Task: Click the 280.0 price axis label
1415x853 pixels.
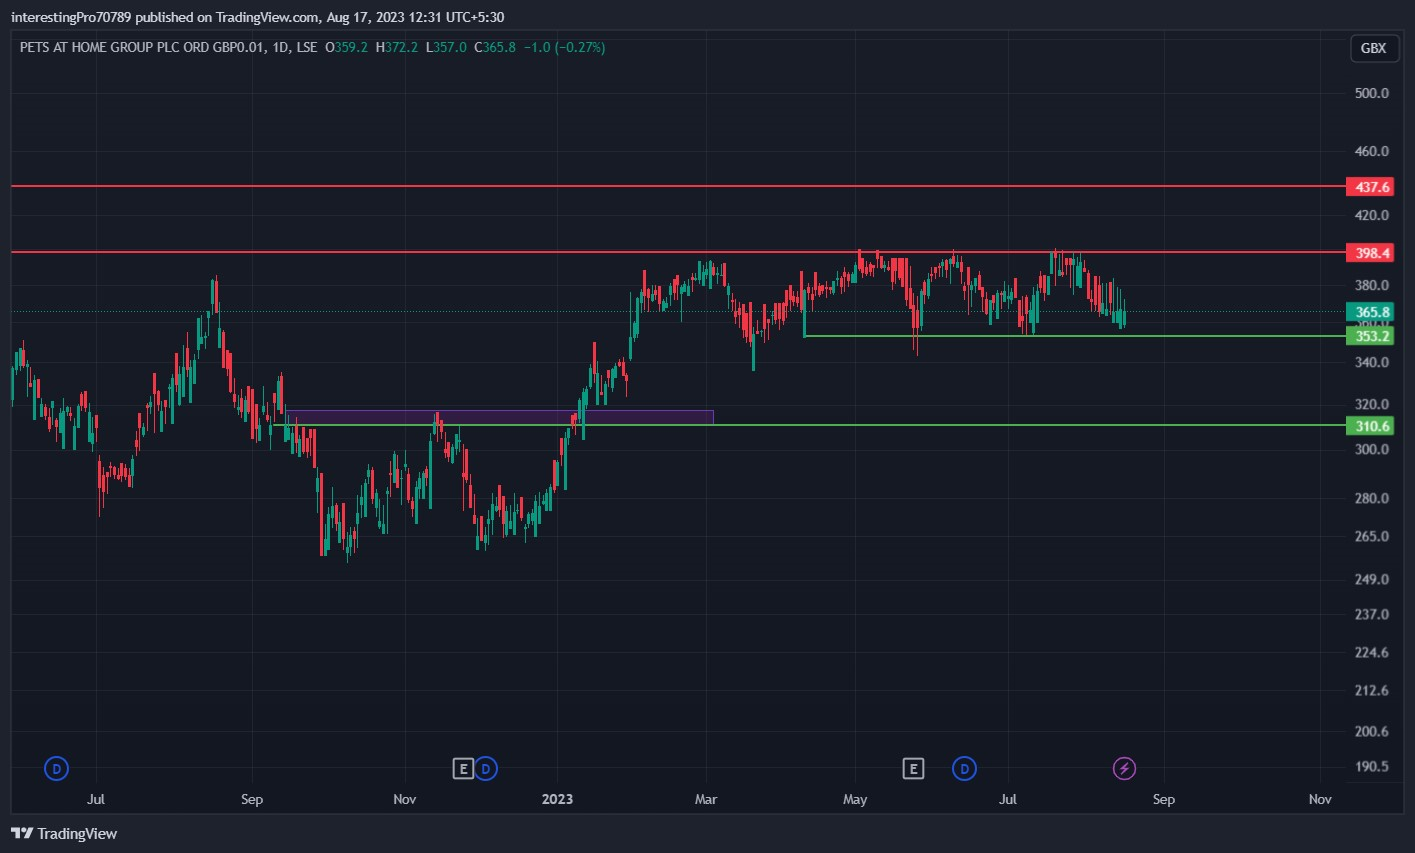Action: click(x=1371, y=498)
